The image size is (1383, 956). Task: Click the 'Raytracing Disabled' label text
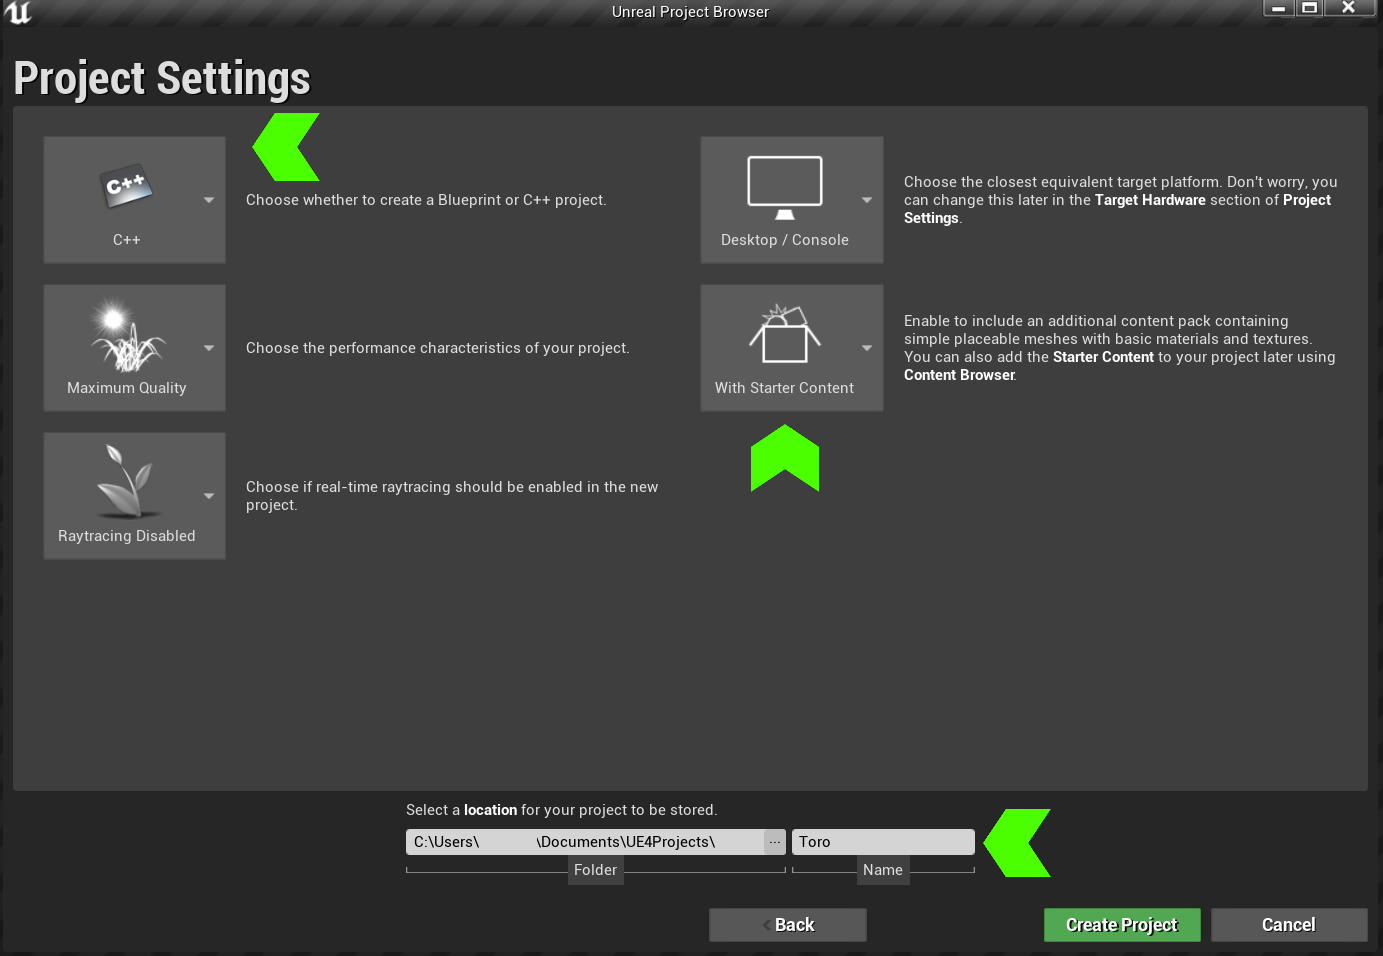[x=127, y=536]
